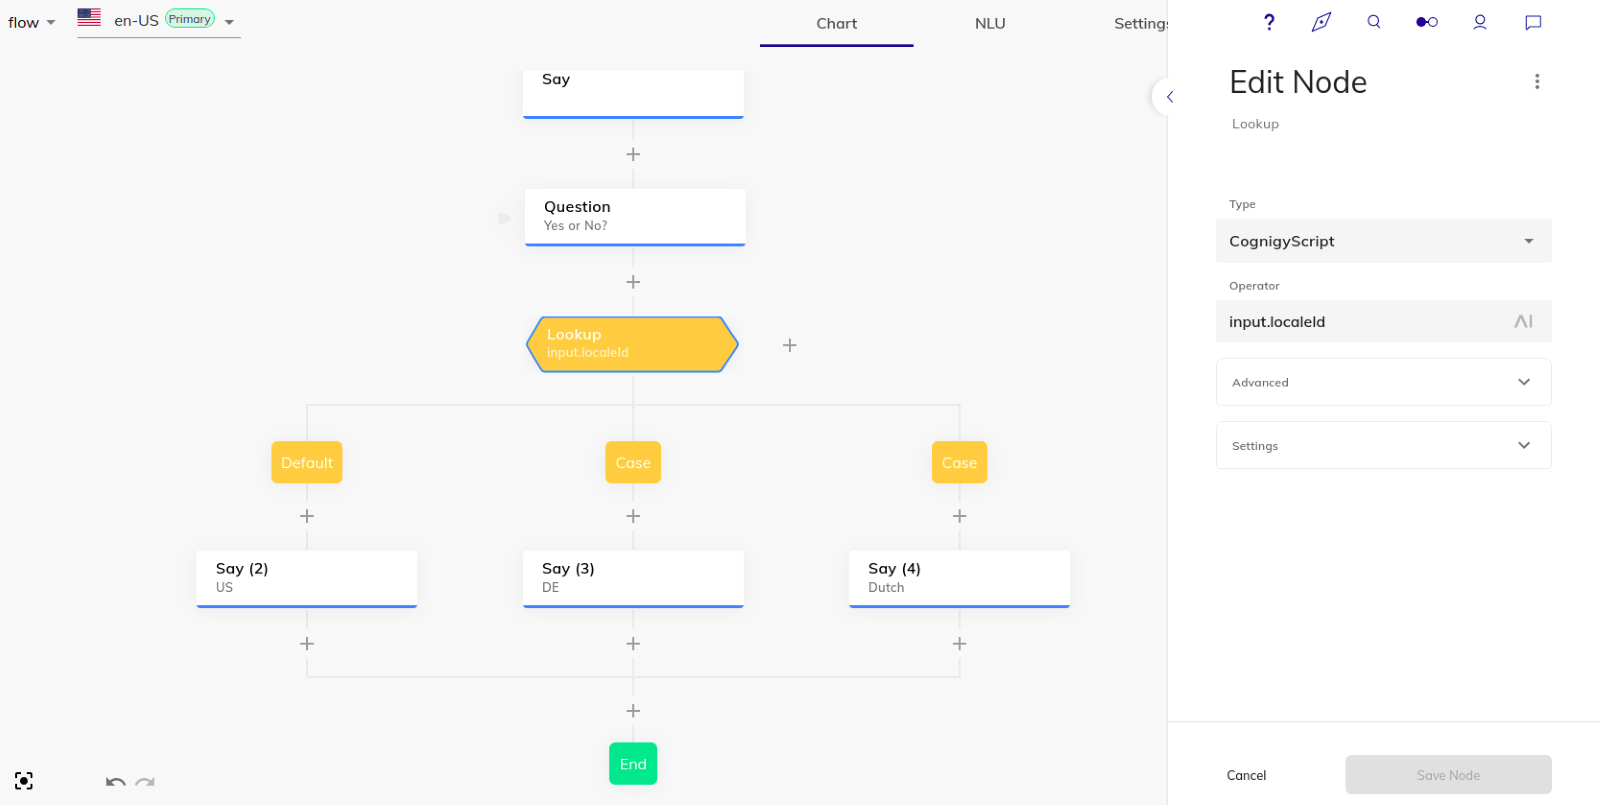Open search with the magnifier icon
This screenshot has width=1600, height=805.
1374,22
